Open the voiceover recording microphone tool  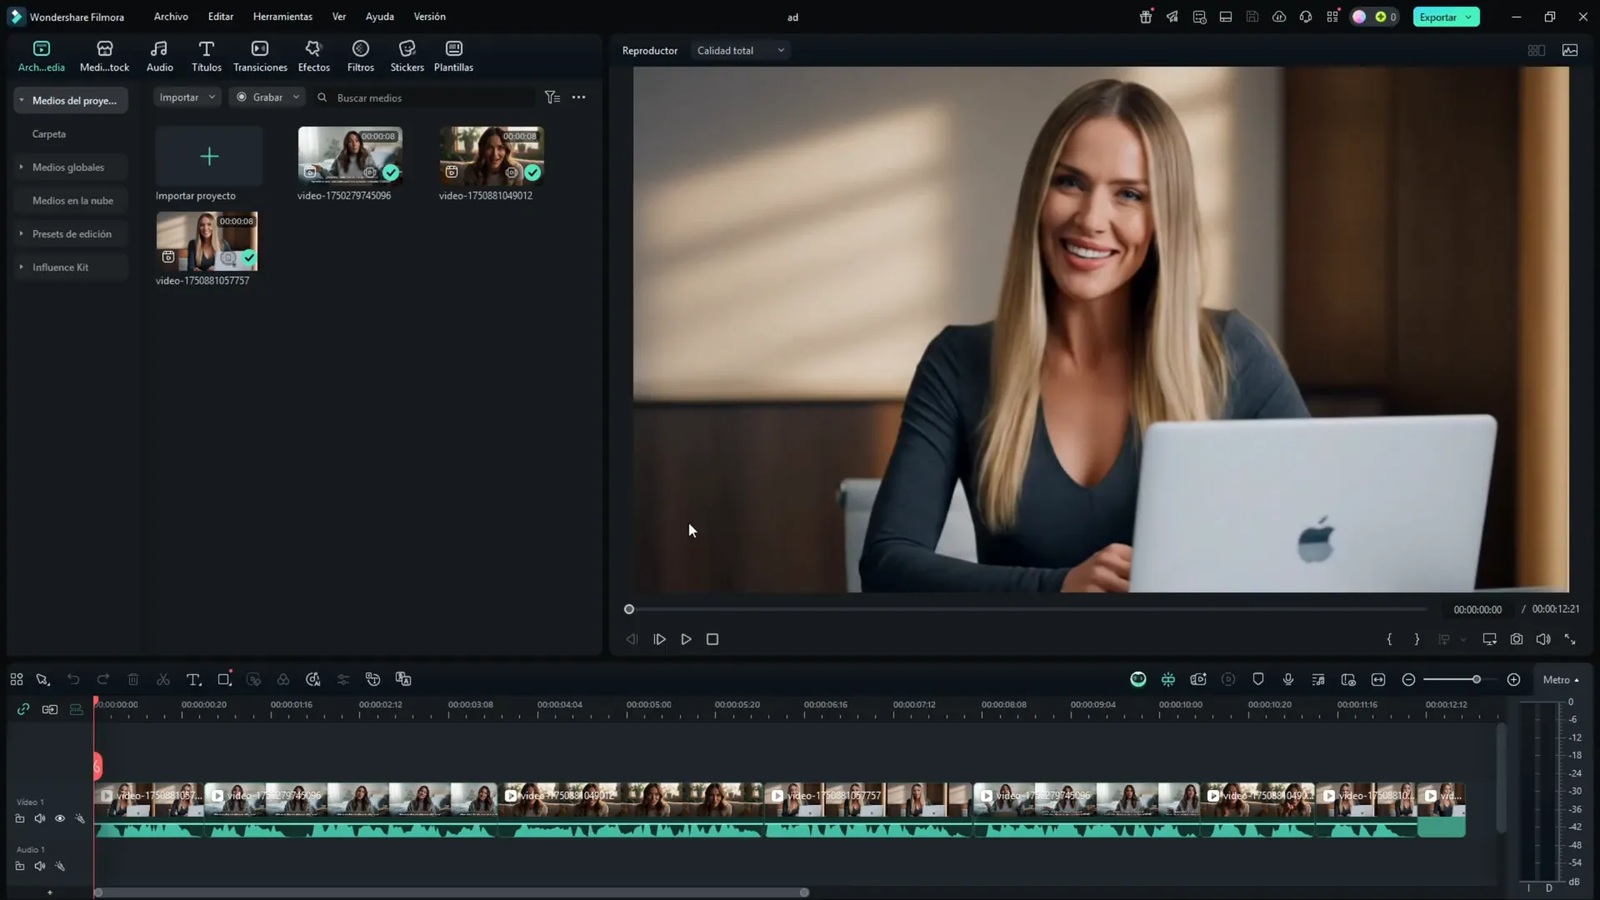click(1288, 679)
